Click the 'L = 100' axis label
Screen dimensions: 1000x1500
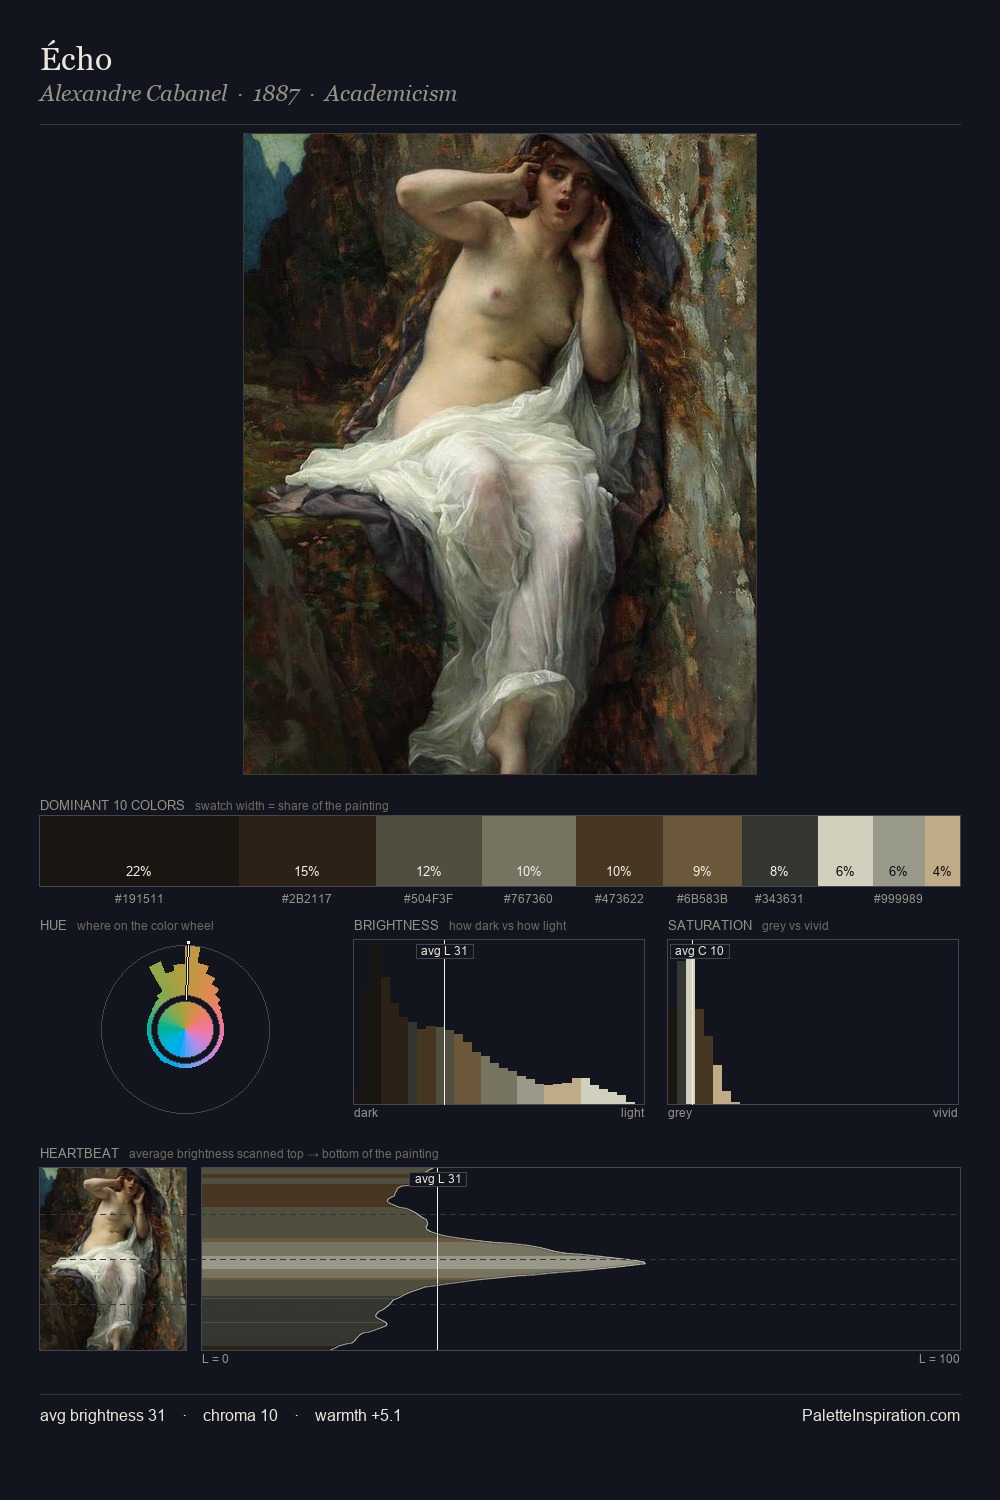tap(939, 1358)
